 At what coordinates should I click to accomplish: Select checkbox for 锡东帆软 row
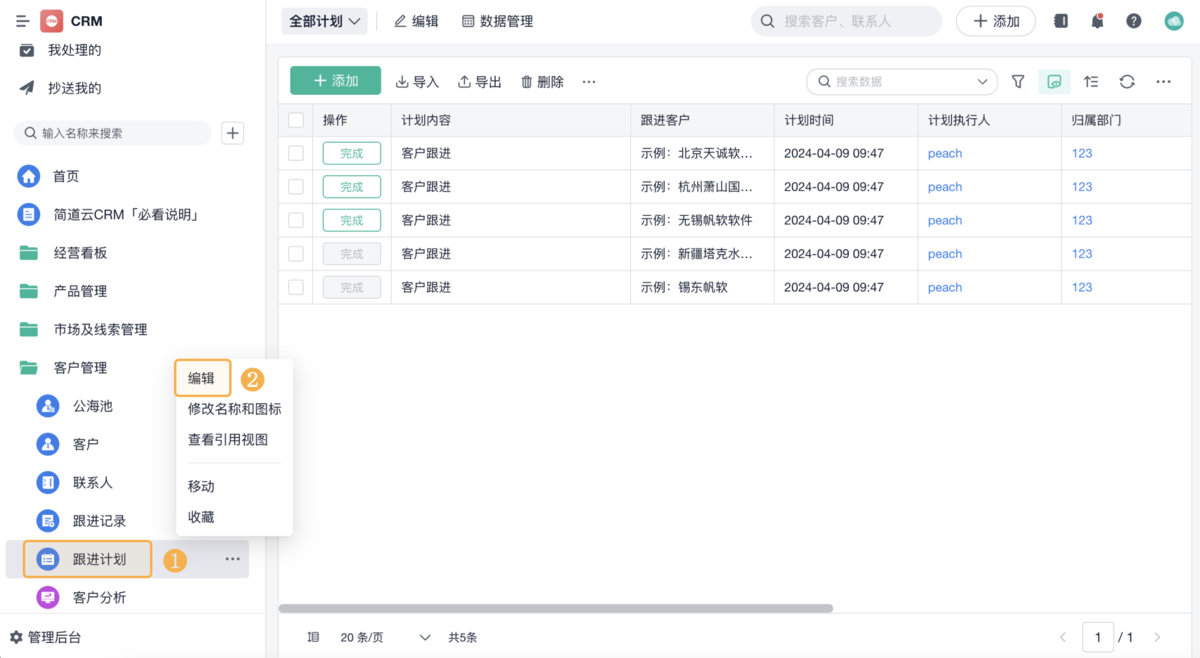(x=296, y=287)
